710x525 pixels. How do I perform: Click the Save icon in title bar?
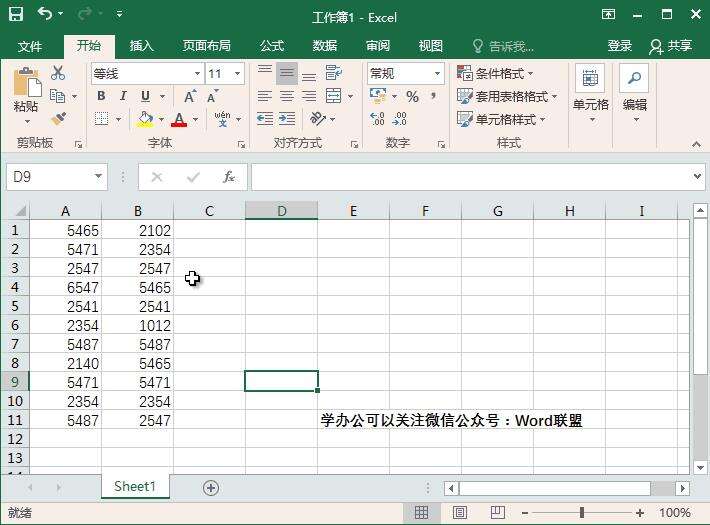(16, 16)
